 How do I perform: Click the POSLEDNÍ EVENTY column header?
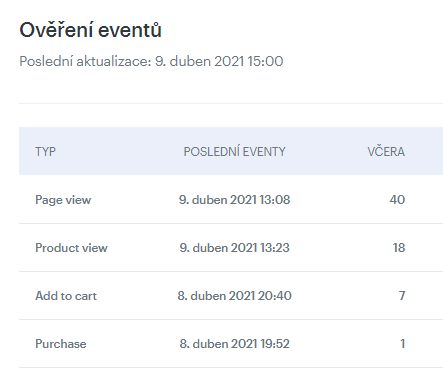coord(234,152)
